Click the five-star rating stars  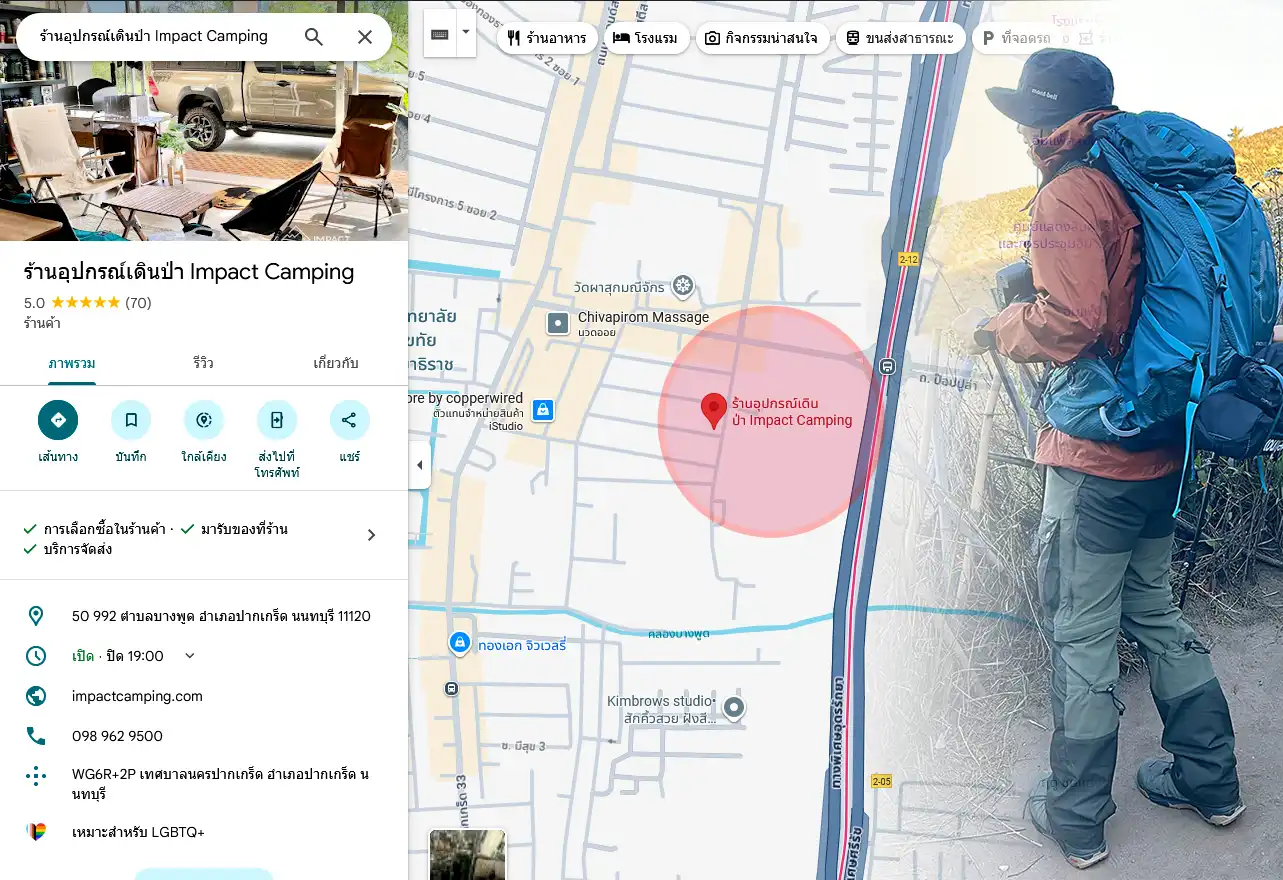85,302
